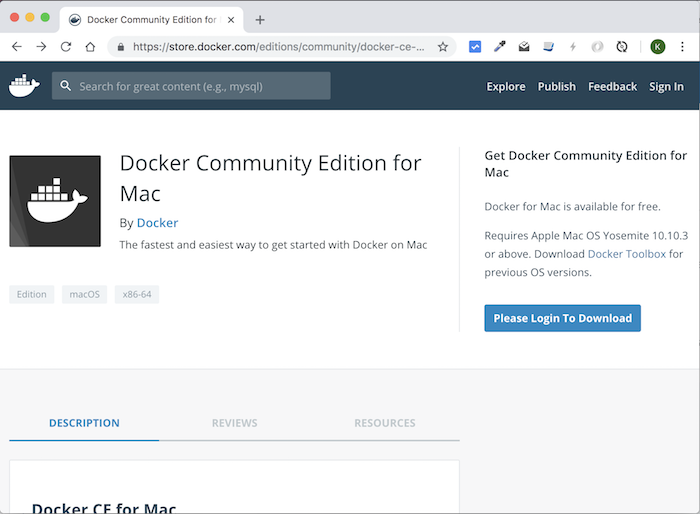Click the lock icon in address bar
700x514 pixels.
(121, 47)
